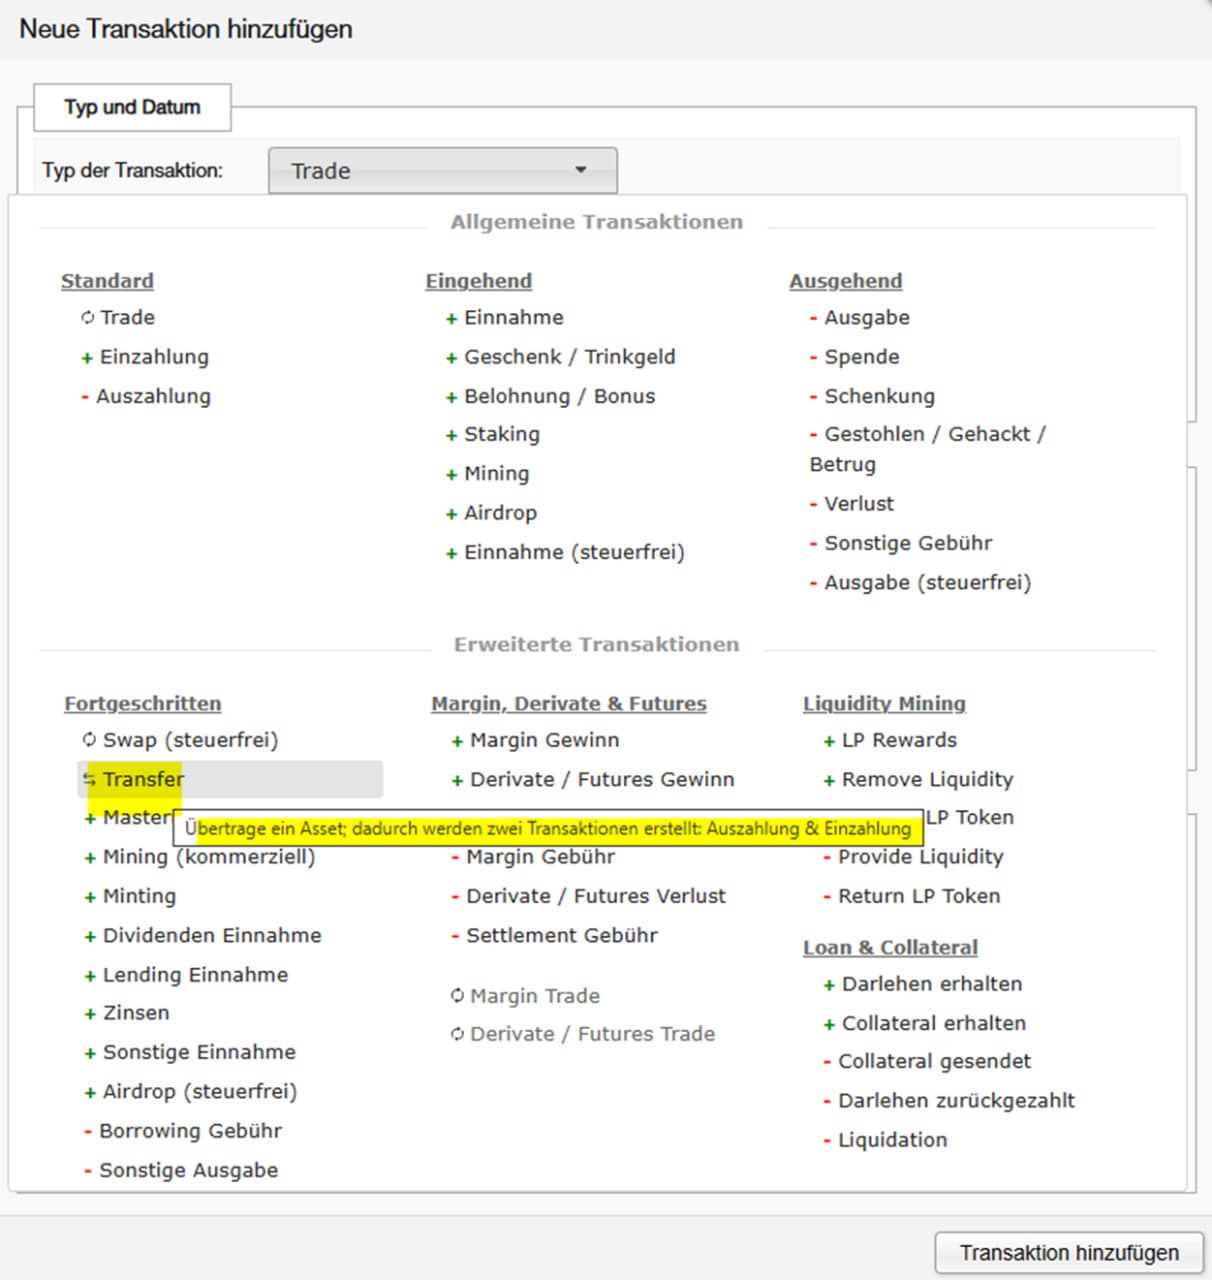Open the Typ der Transaktion dropdown
The image size is (1212, 1280).
[x=442, y=171]
